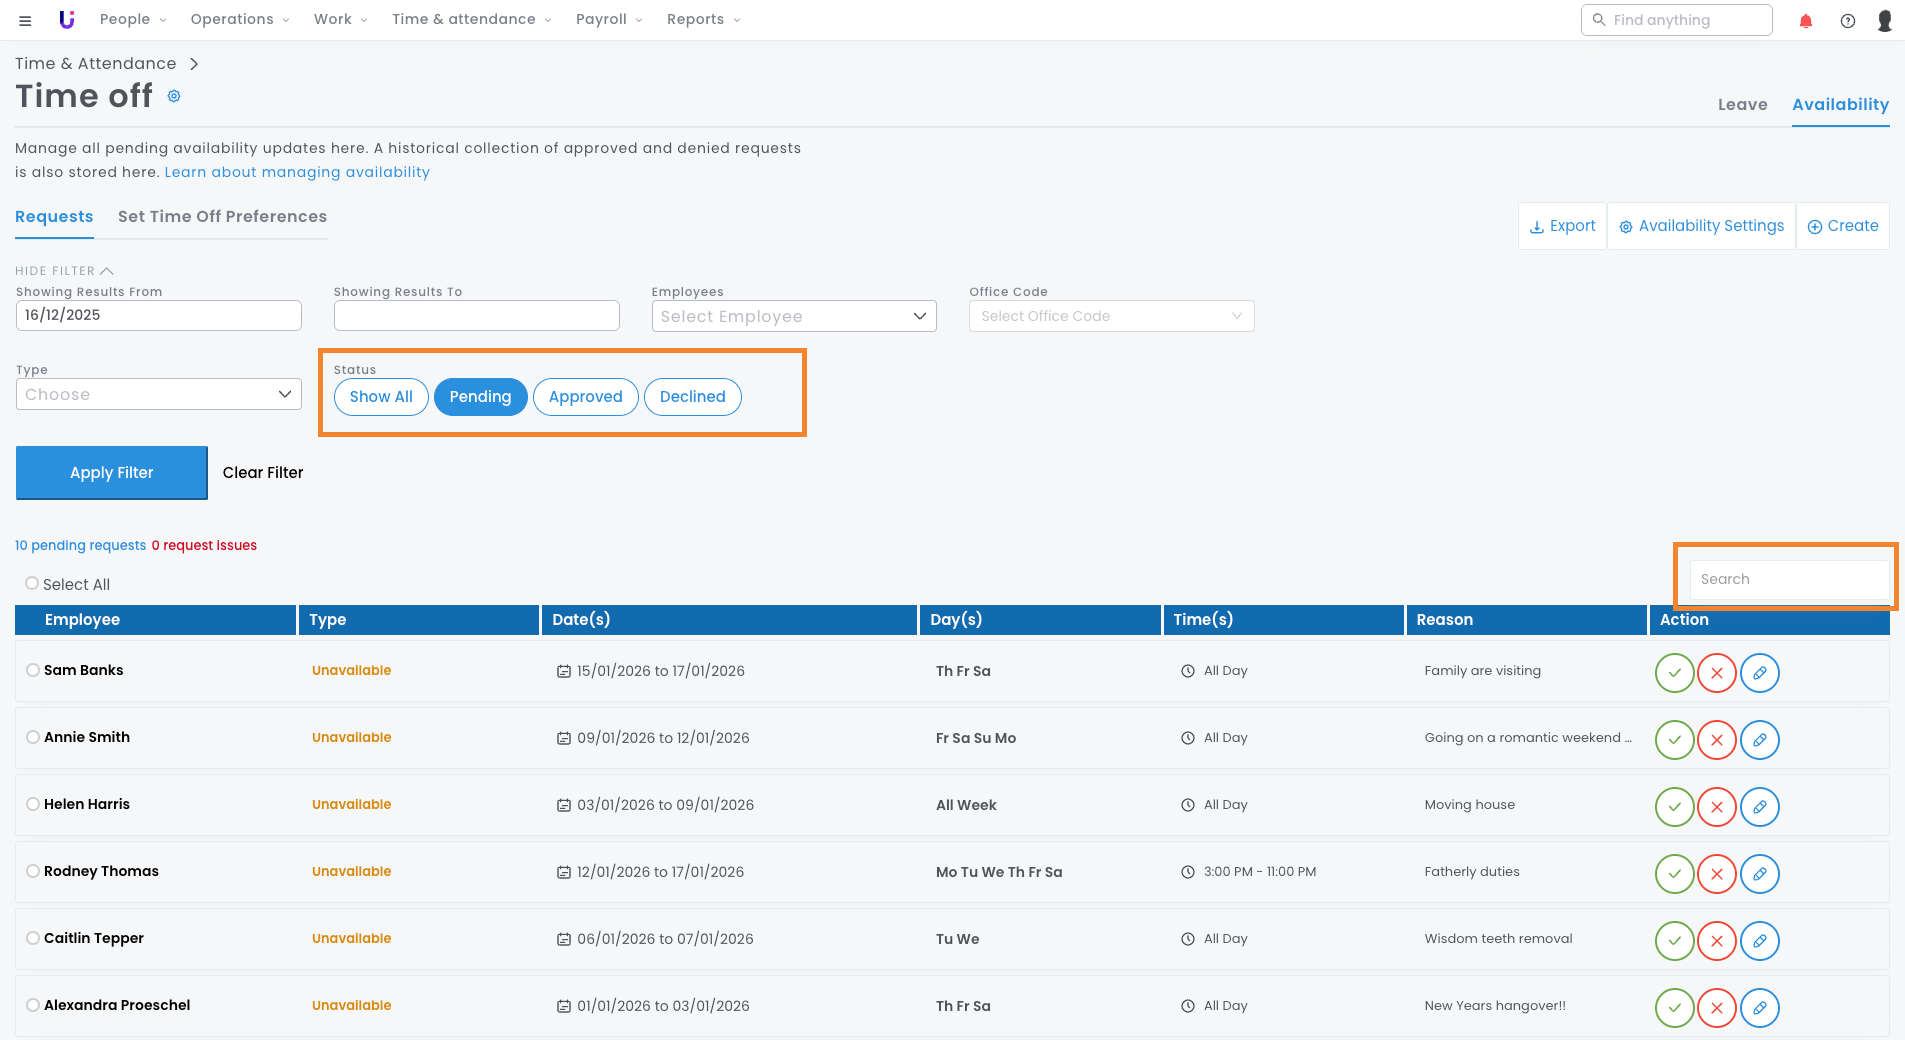The width and height of the screenshot is (1905, 1040).
Task: Select Helen Harris' row radio button
Action: (x=33, y=804)
